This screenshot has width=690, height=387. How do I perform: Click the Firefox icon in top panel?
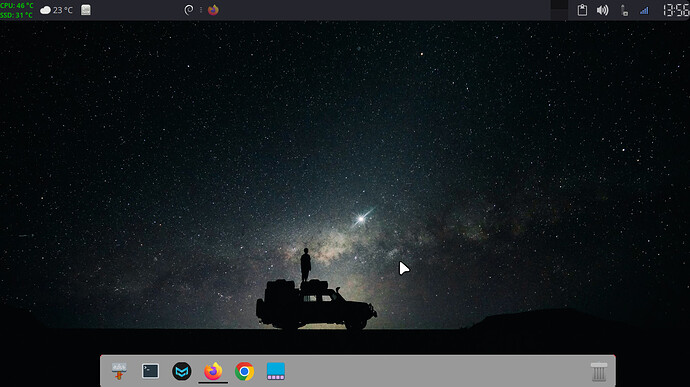[213, 10]
